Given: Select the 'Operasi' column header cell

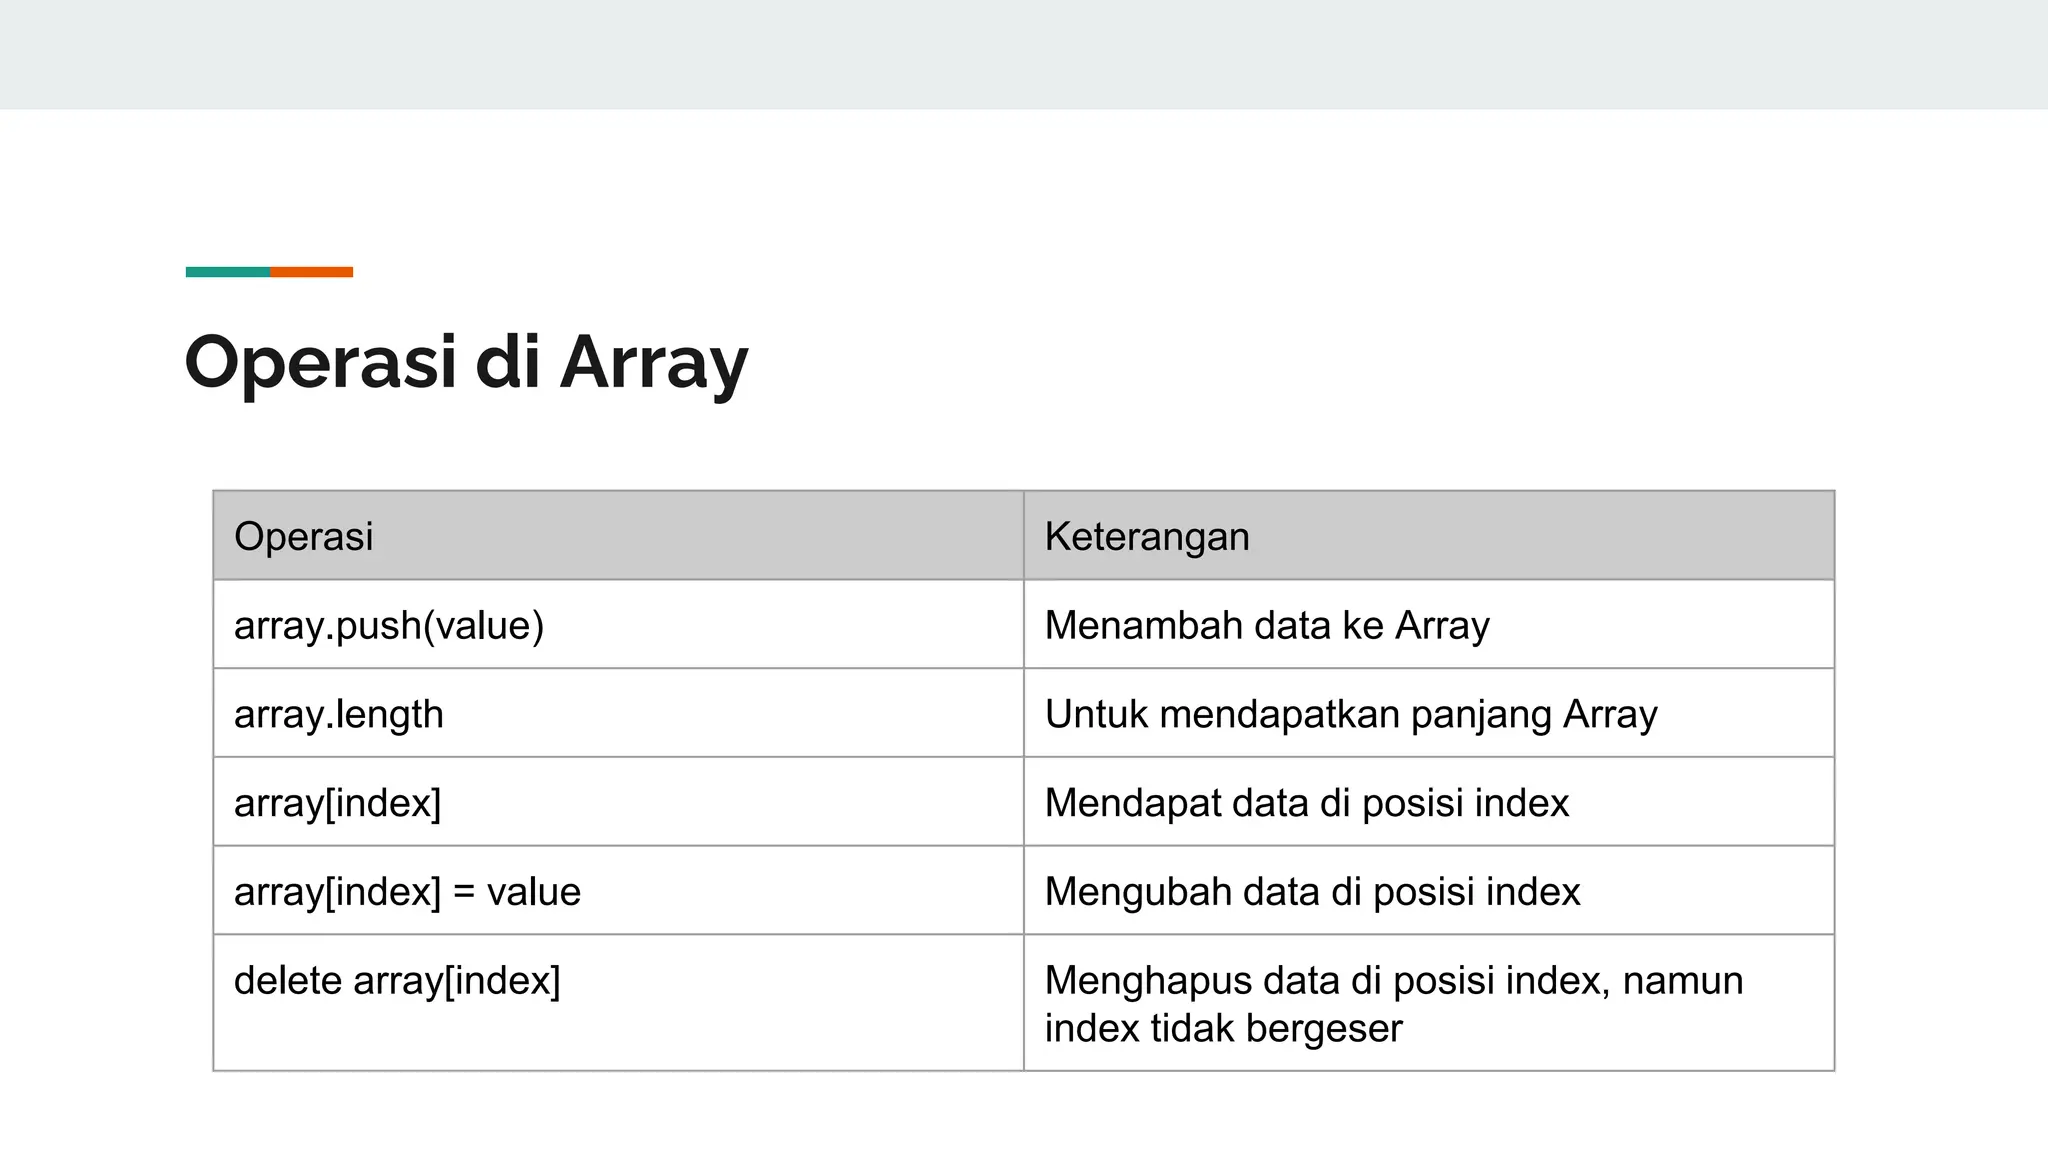Looking at the screenshot, I should click(618, 535).
